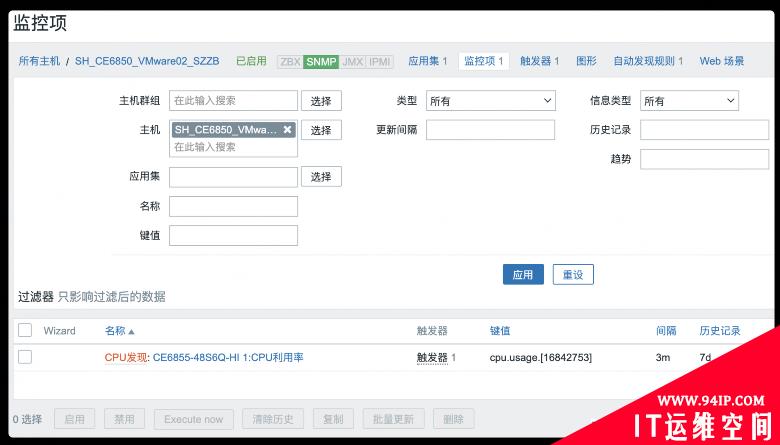The image size is (780, 445).
Task: Click the 3m interval value
Action: click(663, 357)
